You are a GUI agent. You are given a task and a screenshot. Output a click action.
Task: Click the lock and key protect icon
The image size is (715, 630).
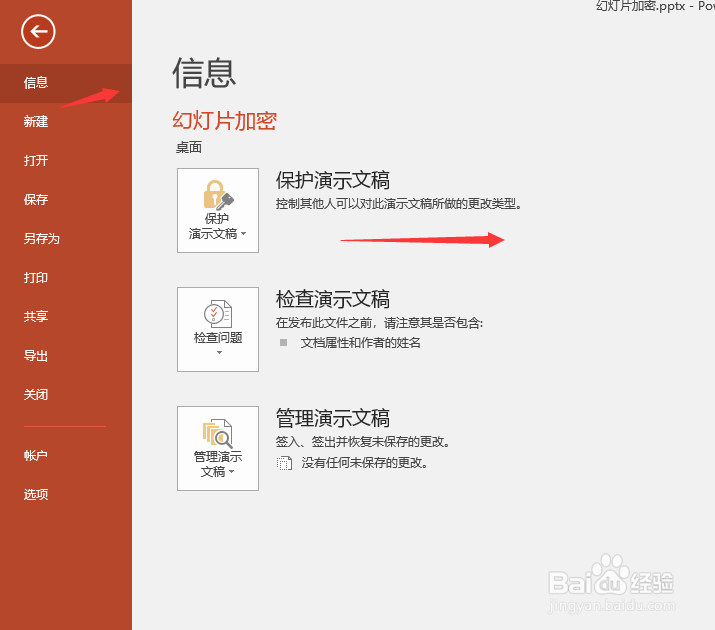(218, 195)
